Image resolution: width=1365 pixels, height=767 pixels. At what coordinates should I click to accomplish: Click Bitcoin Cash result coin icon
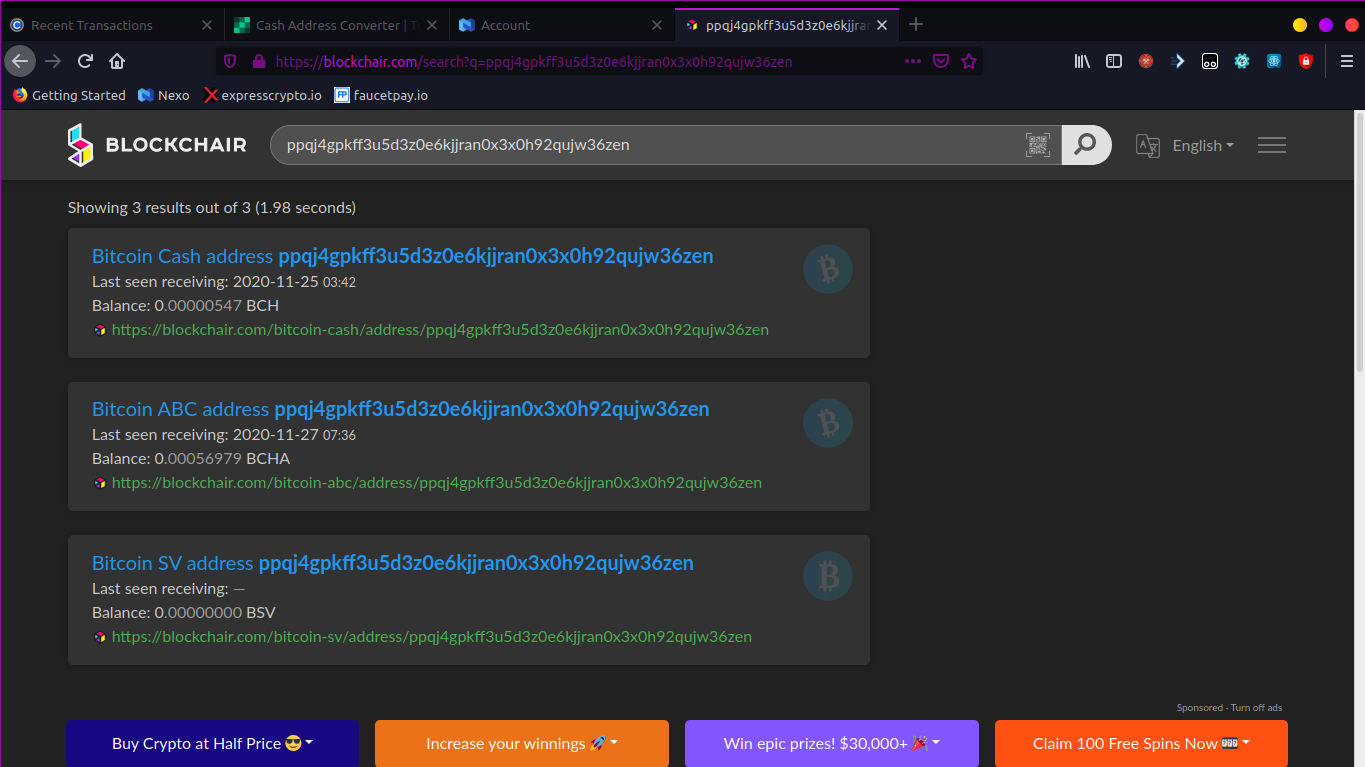tap(828, 269)
